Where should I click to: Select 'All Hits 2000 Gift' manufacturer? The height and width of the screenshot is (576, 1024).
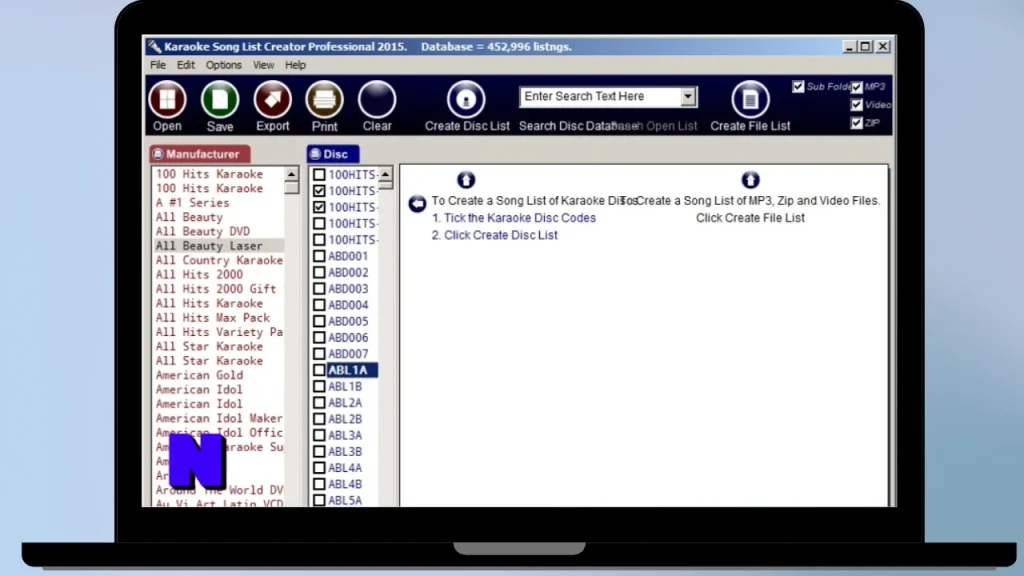(216, 289)
